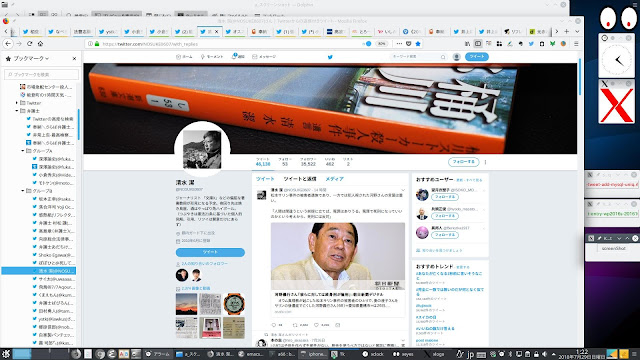Open sunset photo thumbnail in media grid
Viewport: 640px width, 360px height.
point(187,304)
